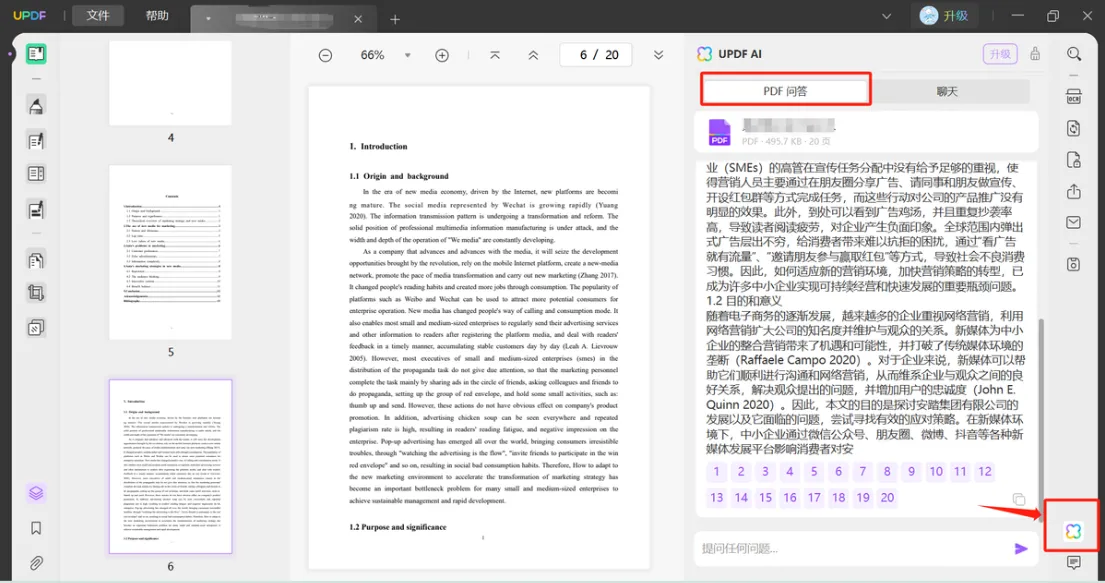Switch to the PDF 问答 tab
This screenshot has width=1105, height=583.
tap(785, 91)
